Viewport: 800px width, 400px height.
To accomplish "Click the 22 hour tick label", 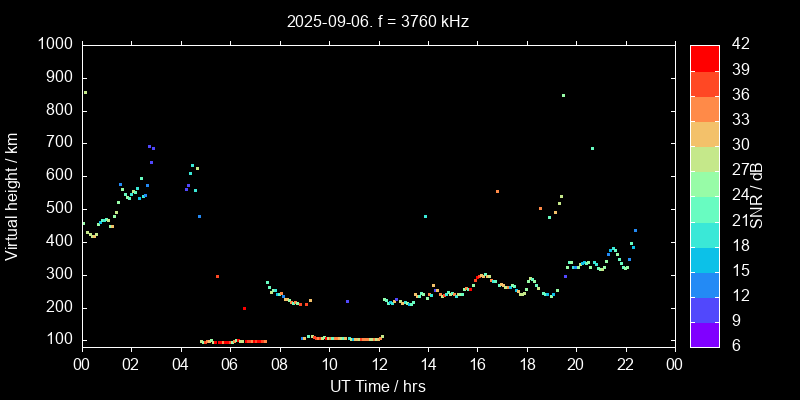I will point(625,363).
